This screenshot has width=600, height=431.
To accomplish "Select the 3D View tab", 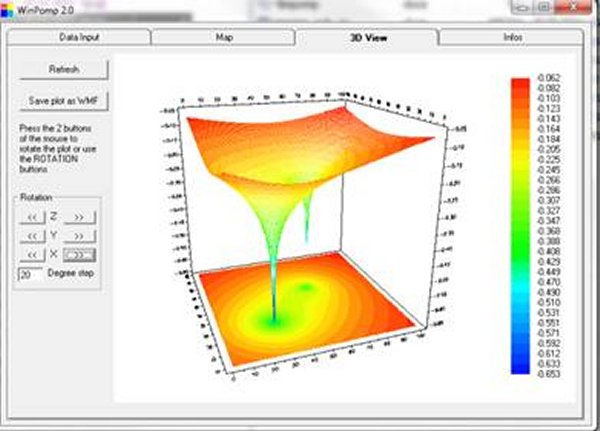I will 367,37.
